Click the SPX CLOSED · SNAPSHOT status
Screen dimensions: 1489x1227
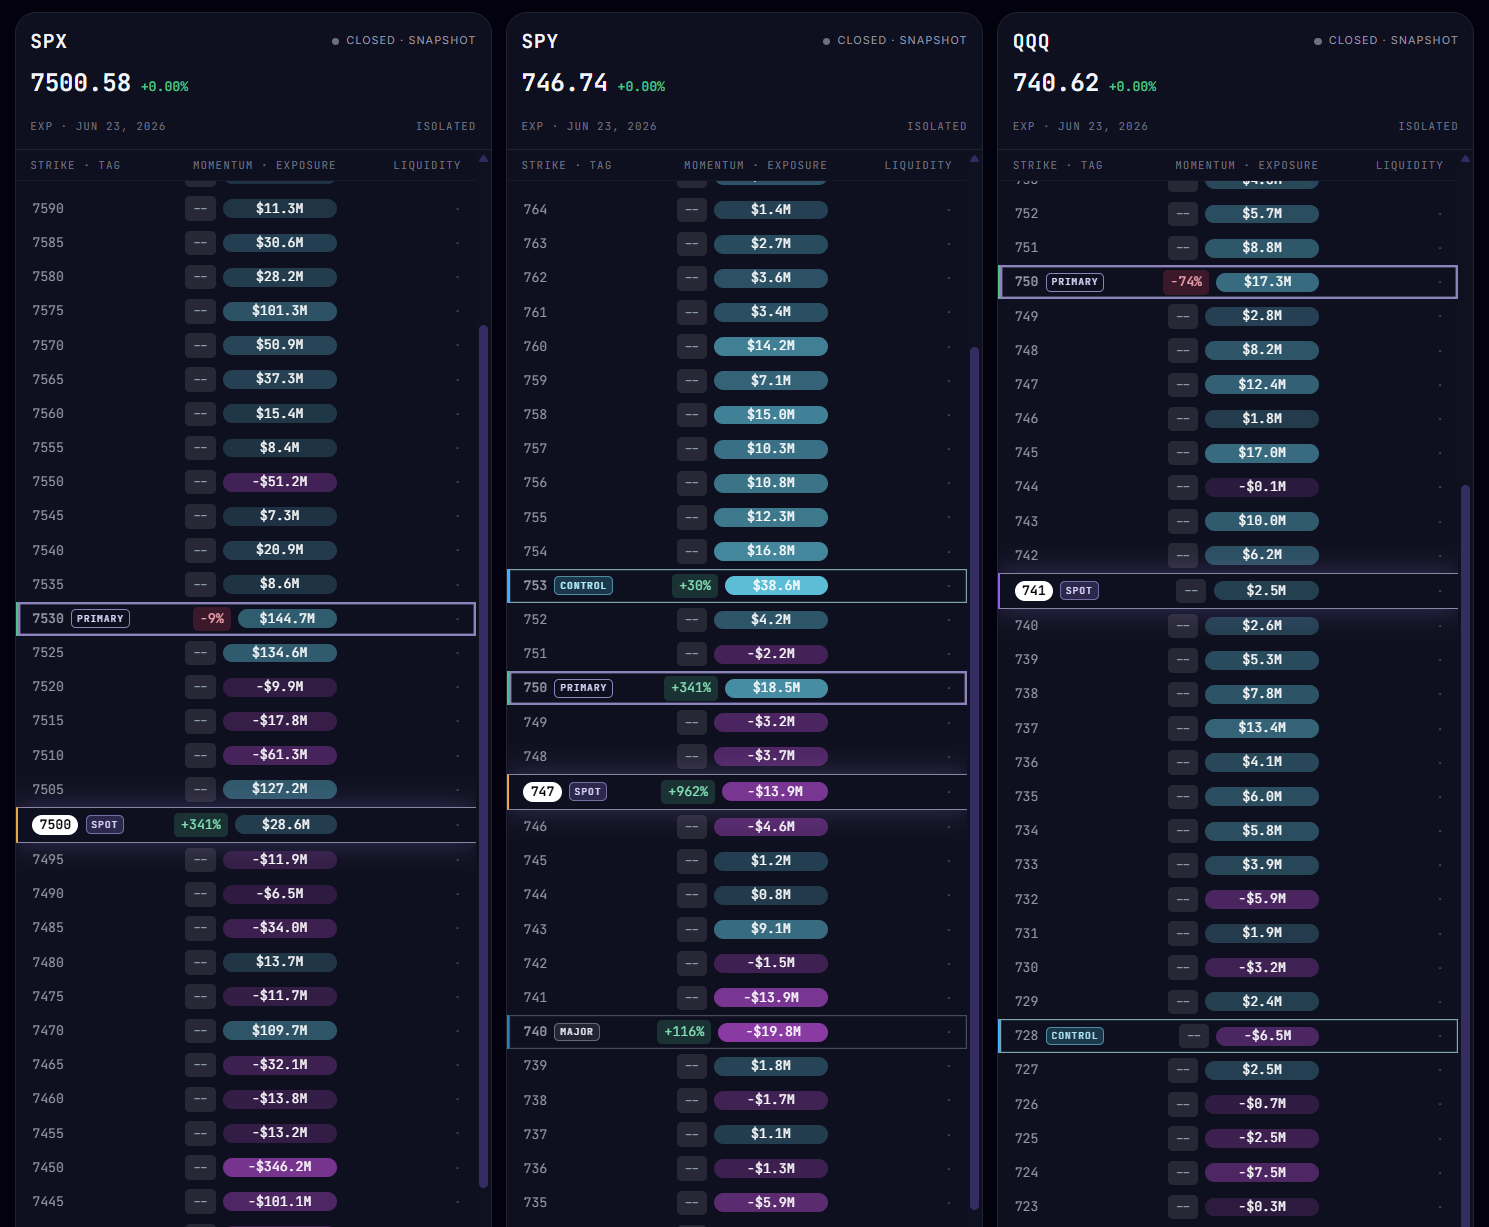coord(404,41)
